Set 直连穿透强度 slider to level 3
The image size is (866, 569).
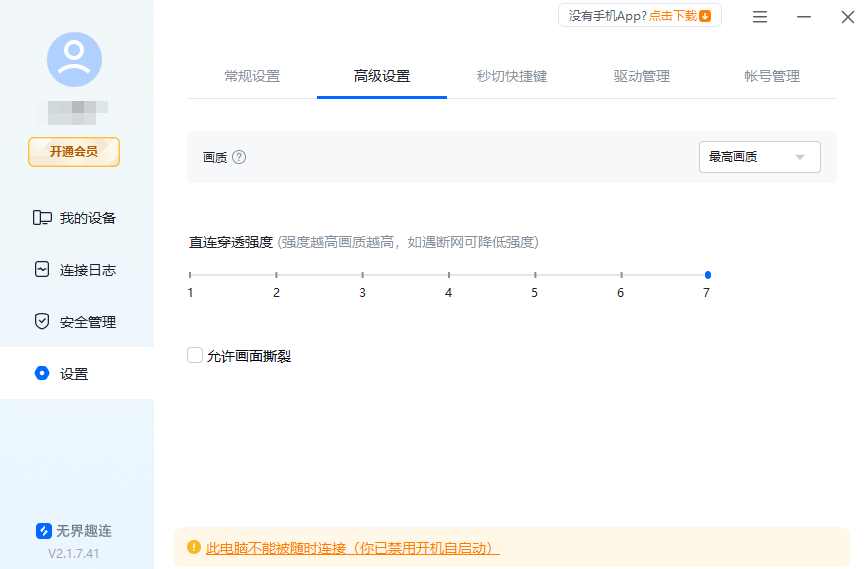[362, 275]
